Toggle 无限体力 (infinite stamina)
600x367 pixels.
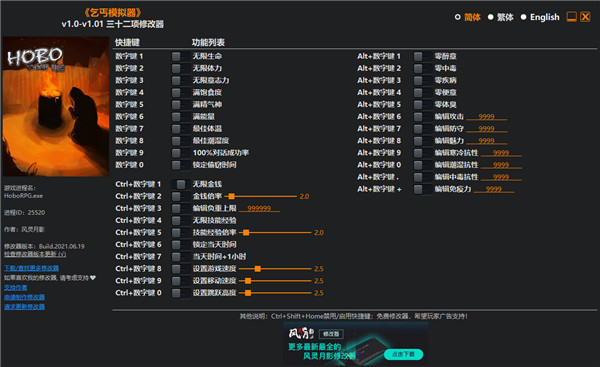tap(180, 69)
